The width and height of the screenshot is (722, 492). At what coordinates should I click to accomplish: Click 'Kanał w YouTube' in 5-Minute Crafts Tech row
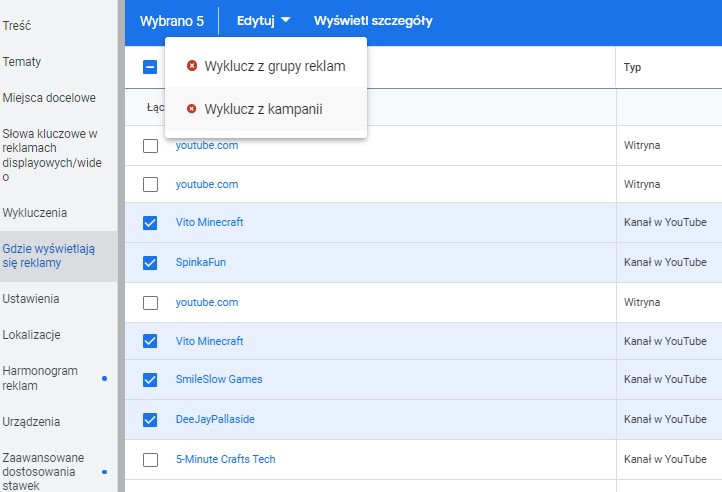coord(665,459)
